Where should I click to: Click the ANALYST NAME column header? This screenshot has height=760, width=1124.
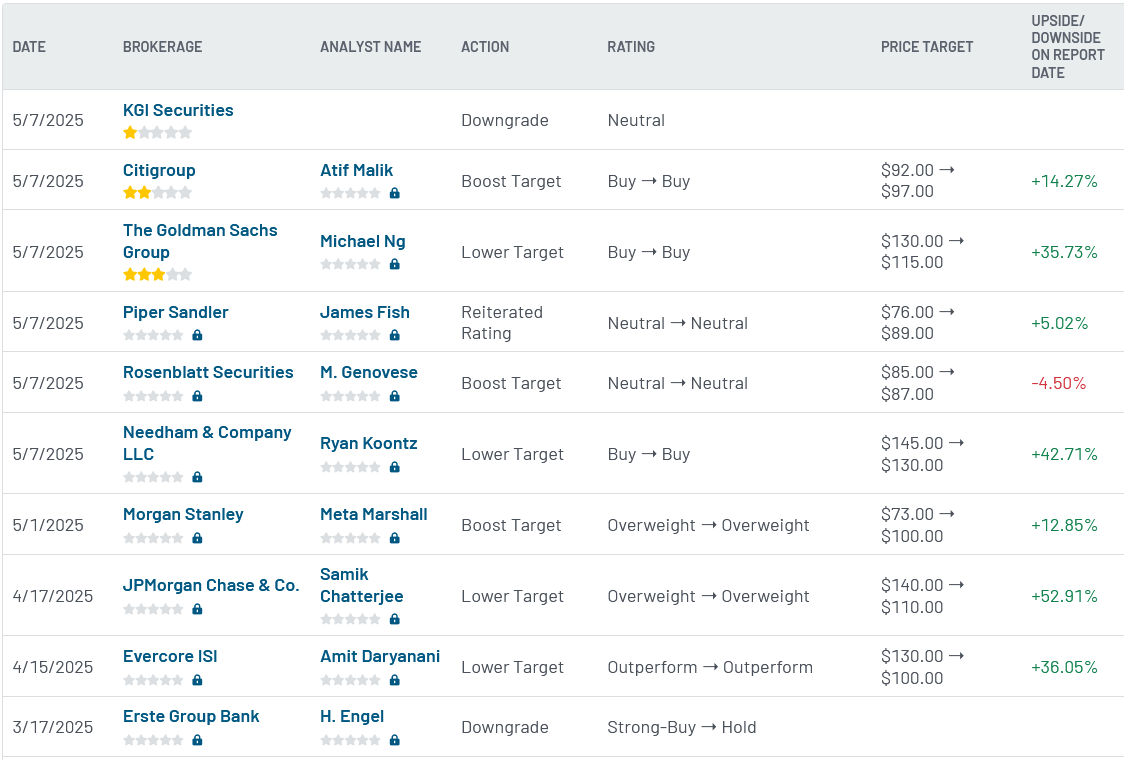pos(371,47)
